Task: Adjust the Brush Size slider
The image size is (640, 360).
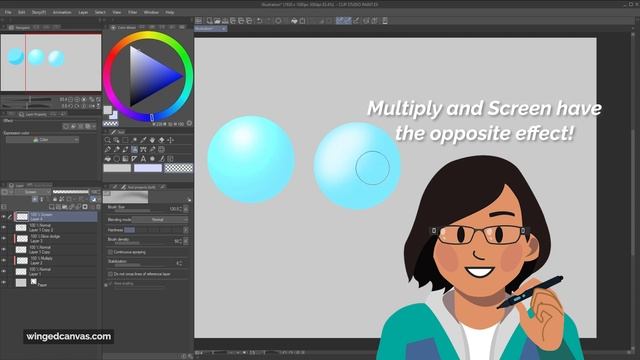Action: (x=139, y=211)
